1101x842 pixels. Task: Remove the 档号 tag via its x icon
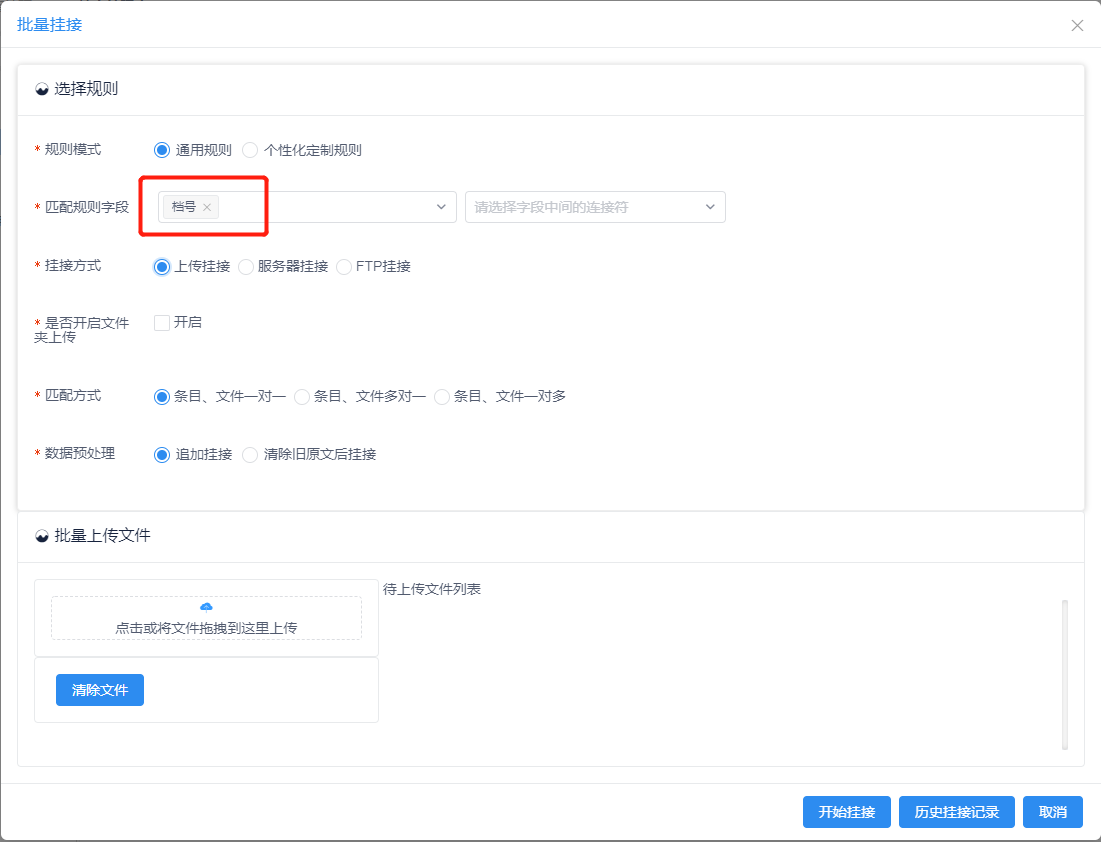click(x=207, y=207)
